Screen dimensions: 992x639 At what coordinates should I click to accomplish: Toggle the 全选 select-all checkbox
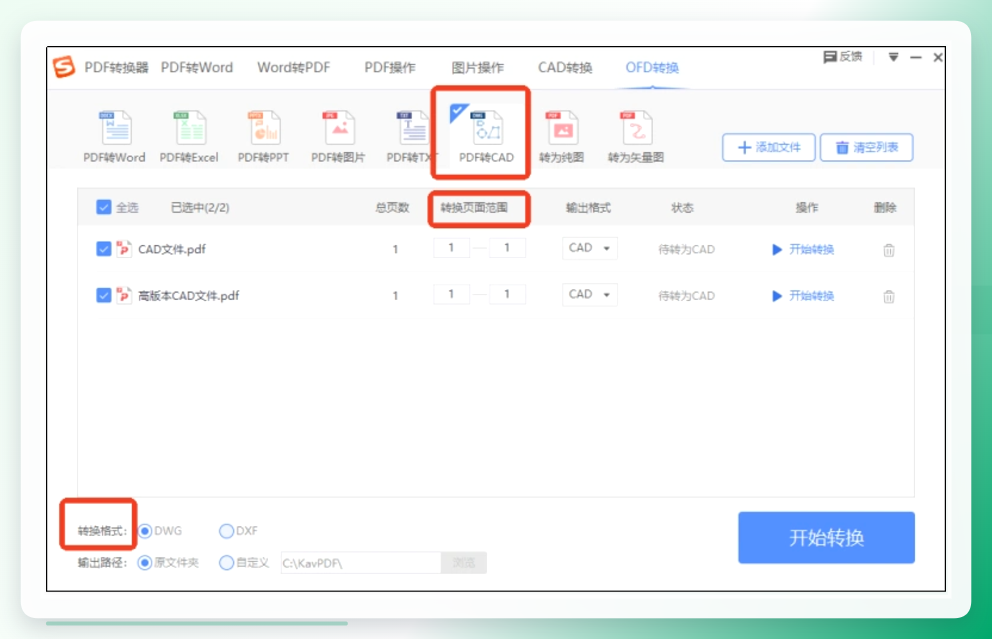coord(104,207)
